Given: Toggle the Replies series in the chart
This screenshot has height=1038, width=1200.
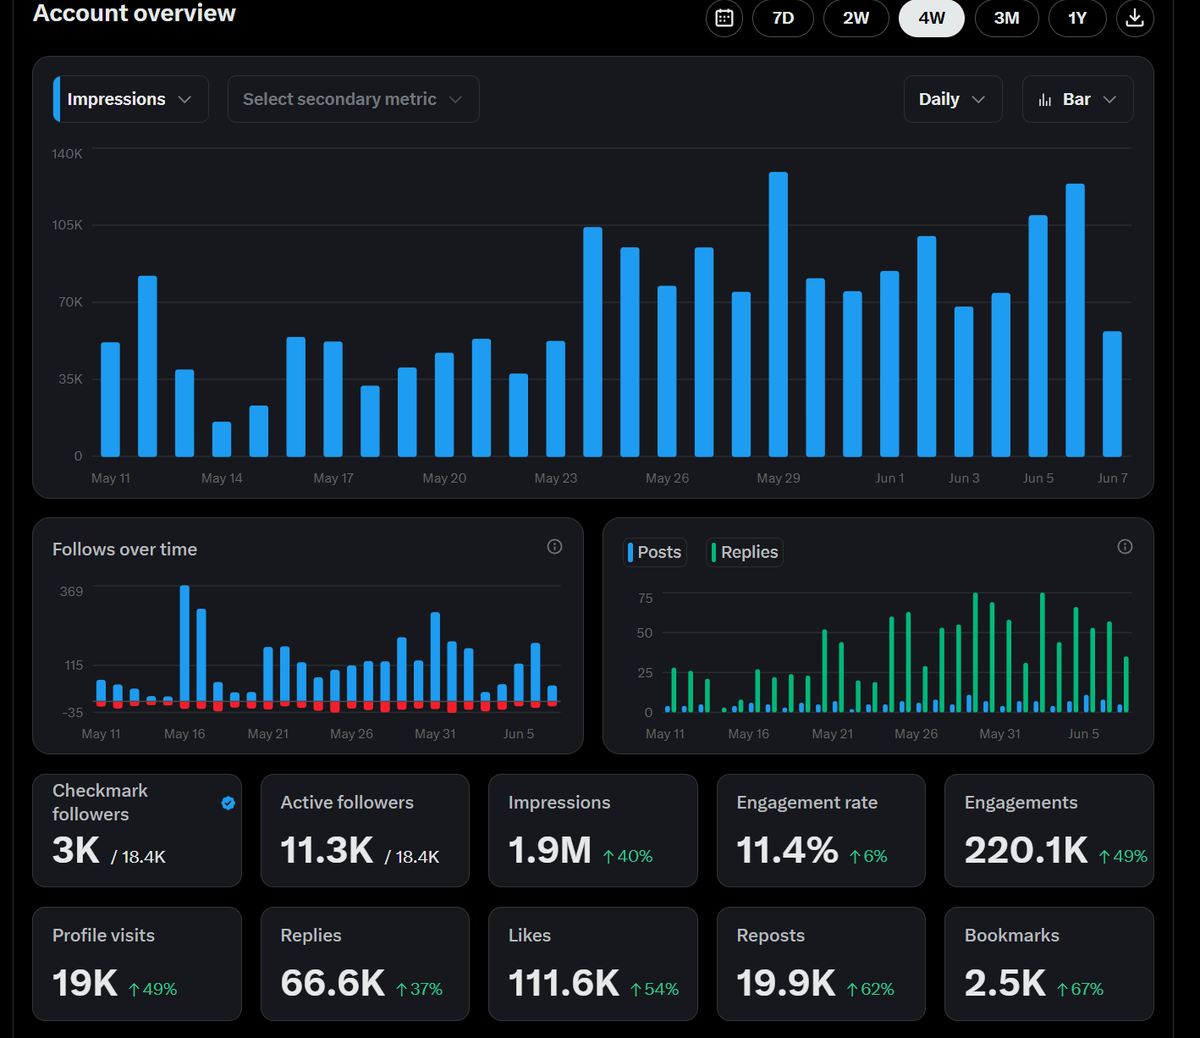Looking at the screenshot, I should tap(745, 552).
